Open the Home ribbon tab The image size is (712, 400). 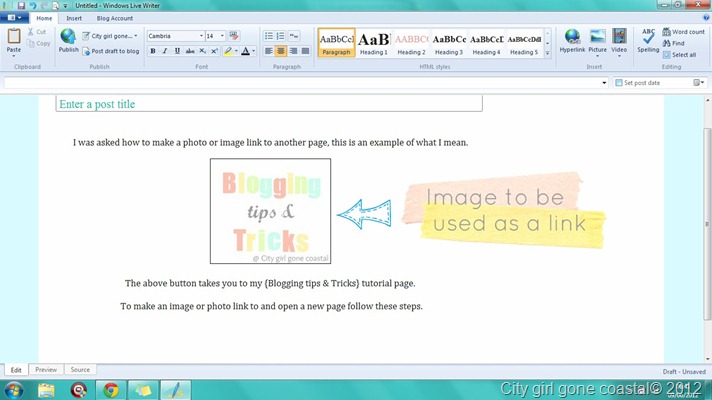point(44,18)
